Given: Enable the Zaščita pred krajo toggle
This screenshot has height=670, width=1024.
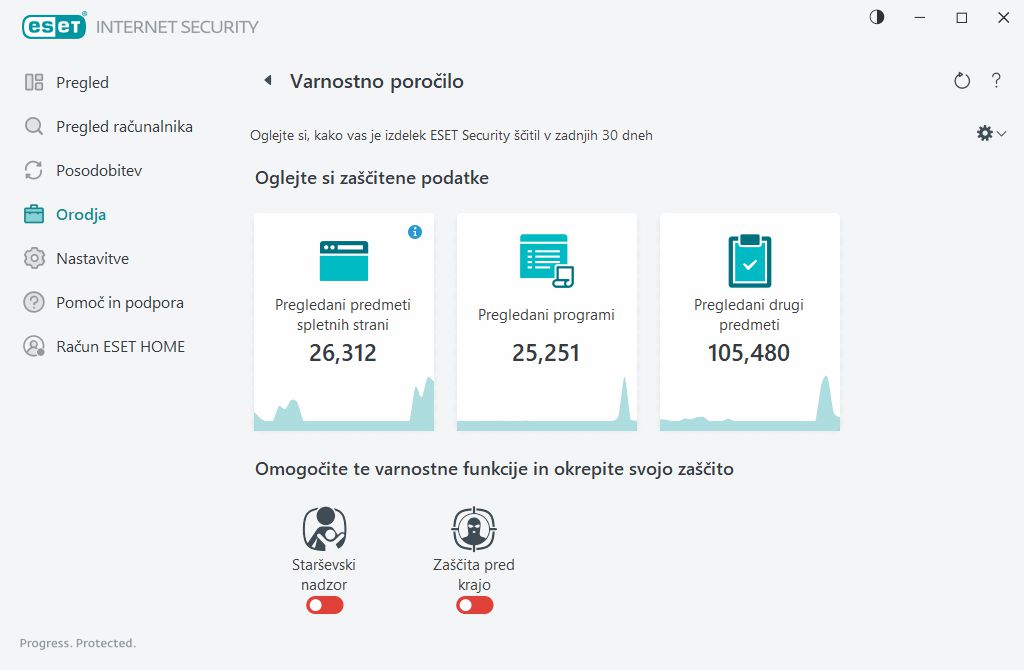Looking at the screenshot, I should (475, 605).
